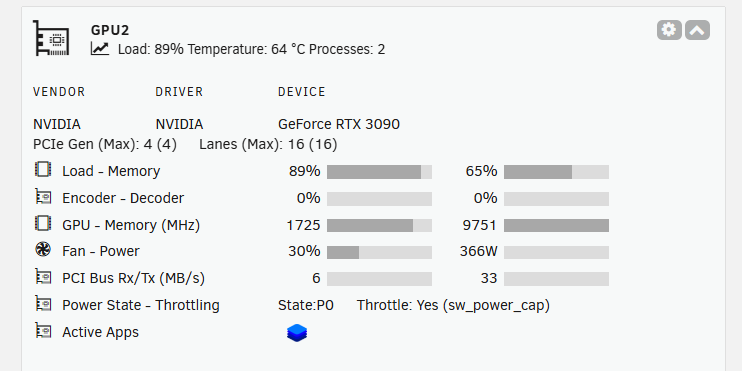Click the 30% fan speed bar

point(380,252)
